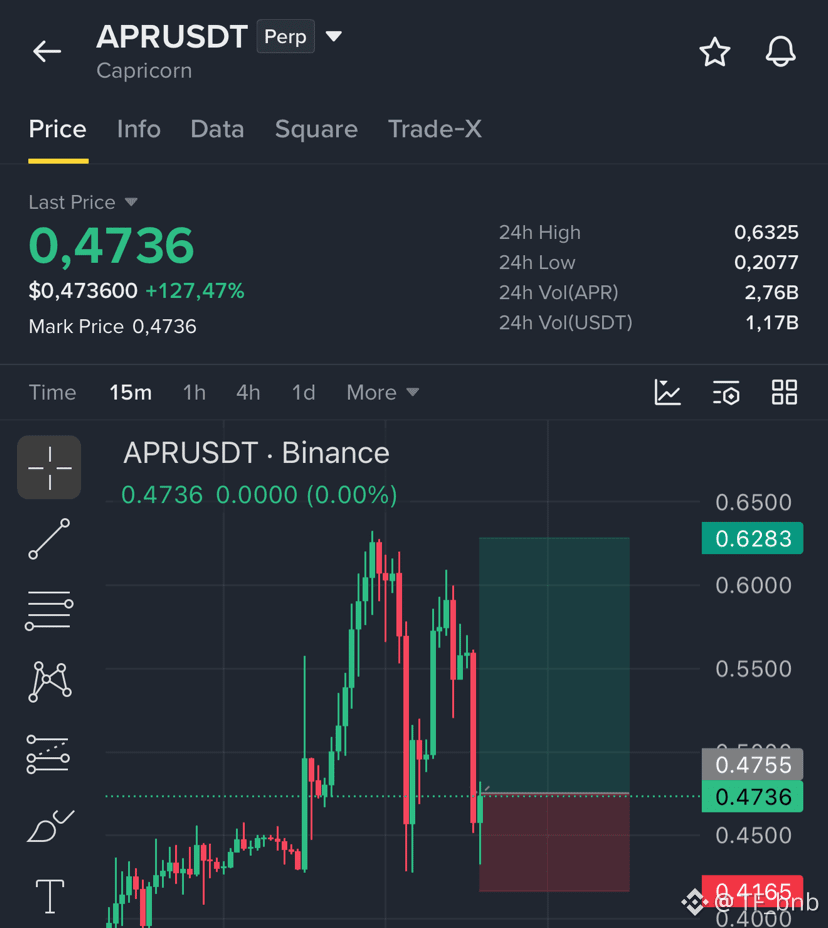Click the red stop-loss zone
The width and height of the screenshot is (828, 928).
[554, 842]
